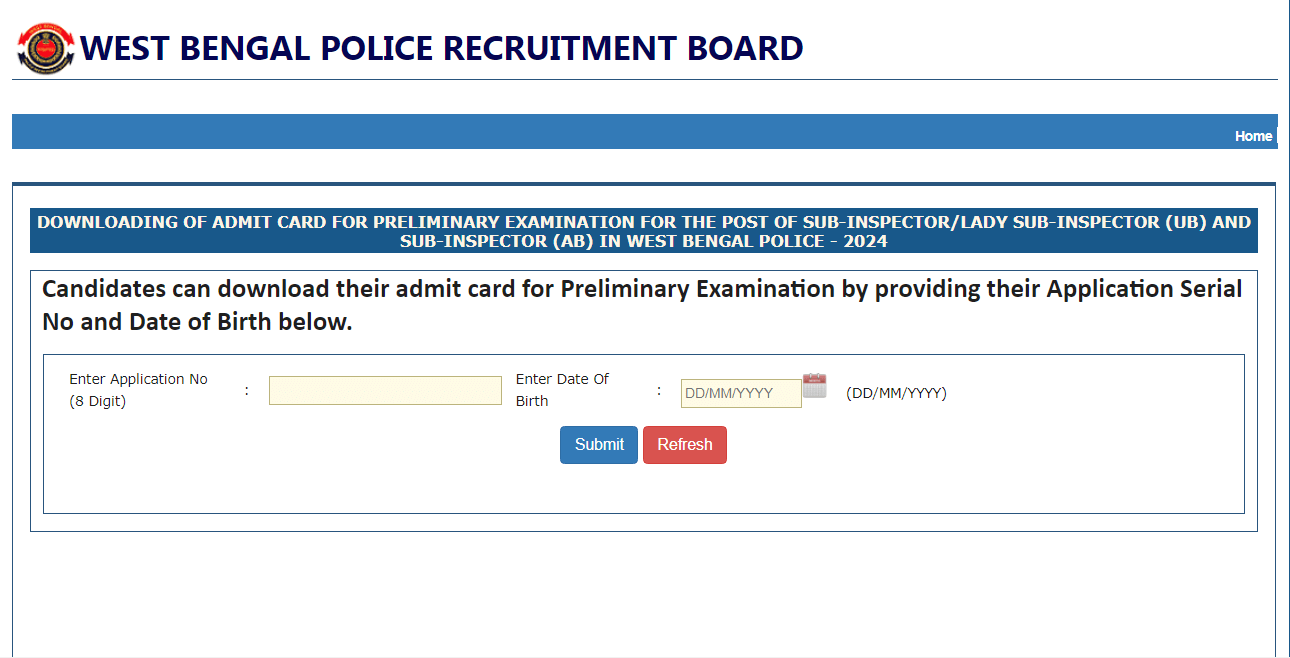Focus the Date of Birth input field
Image resolution: width=1290 pixels, height=658 pixels.
pyautogui.click(x=740, y=393)
